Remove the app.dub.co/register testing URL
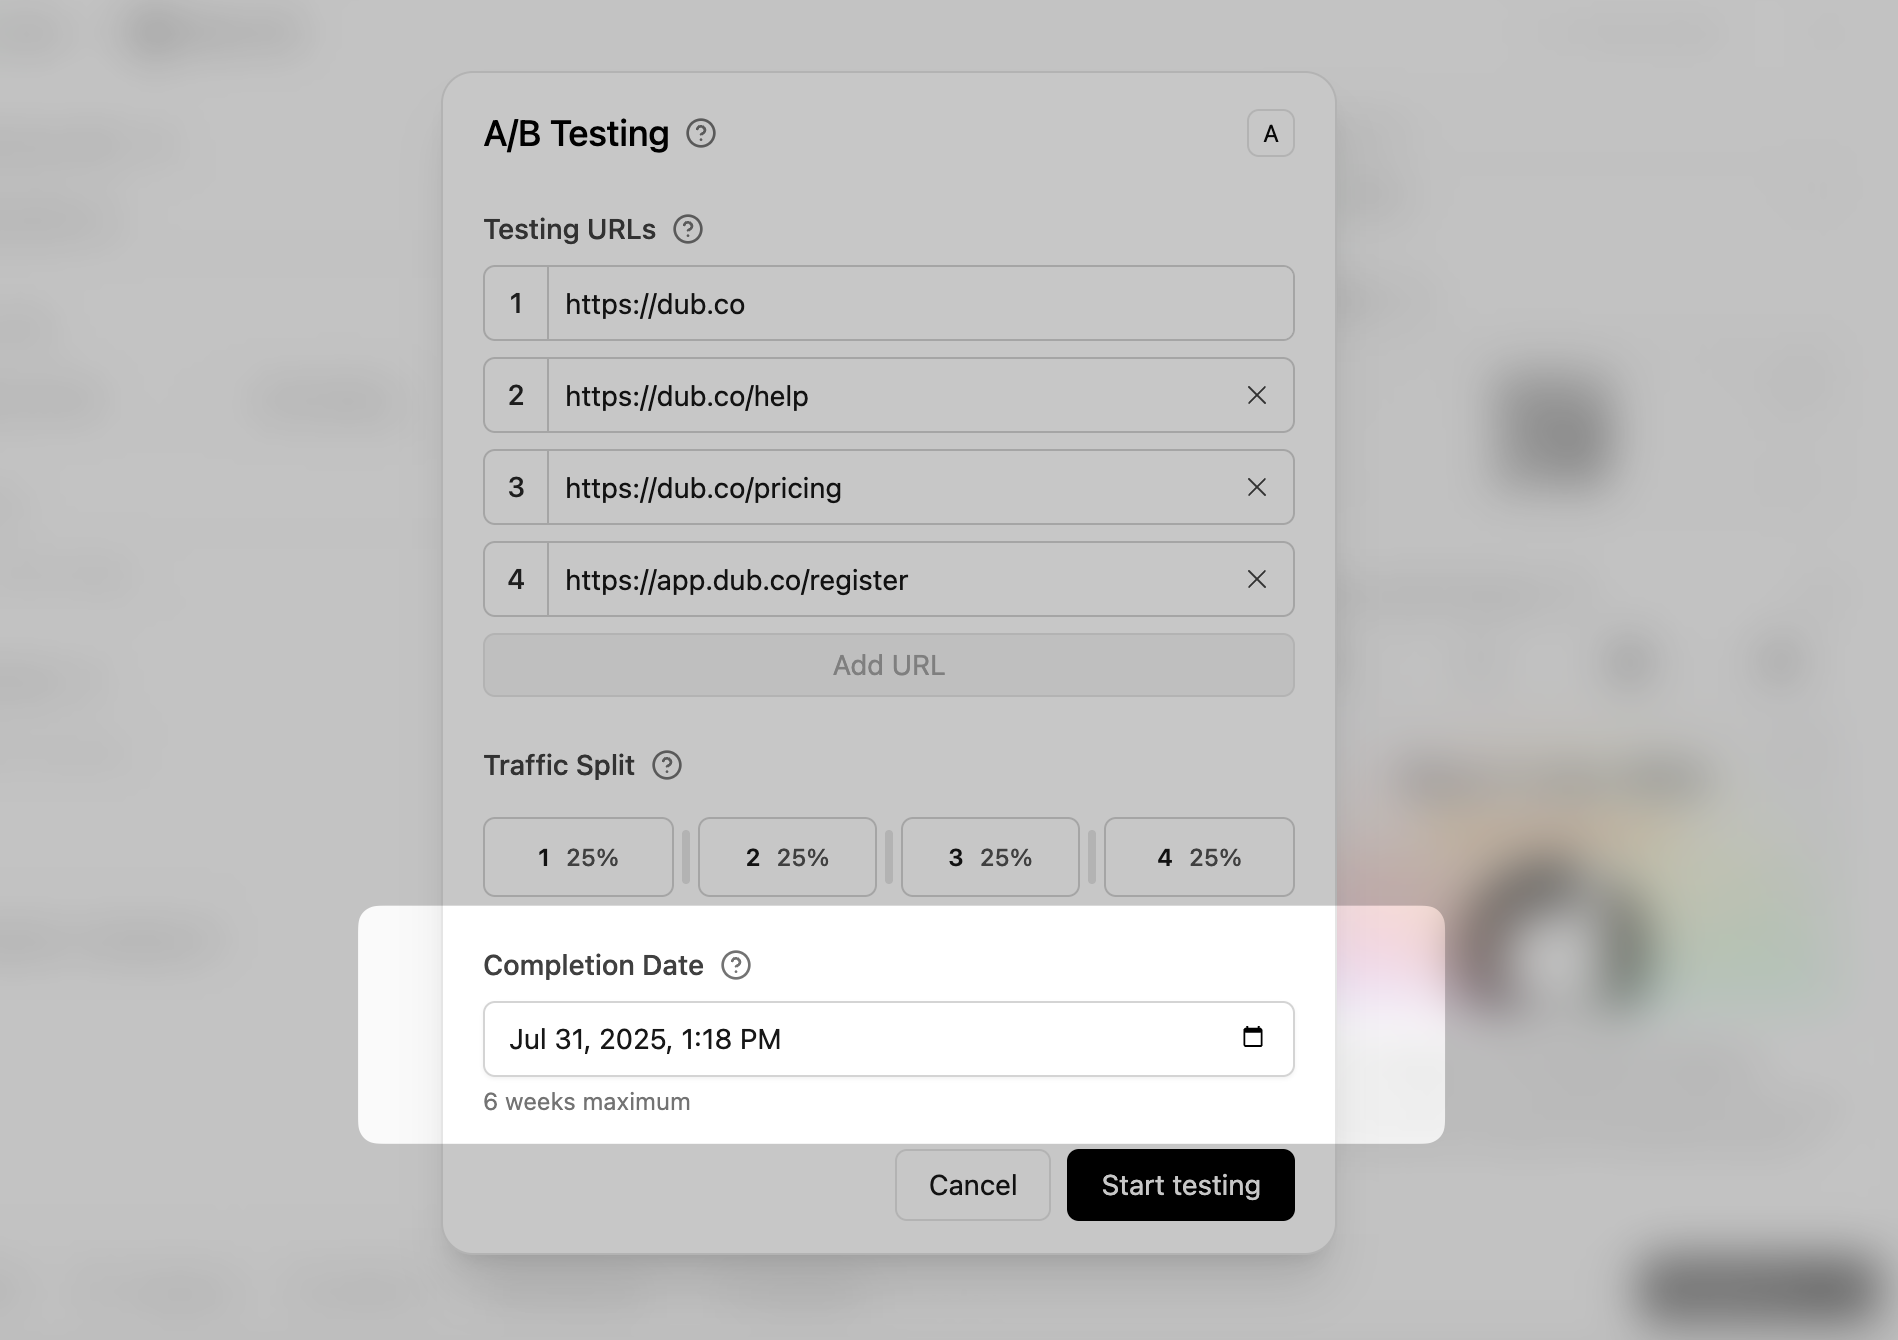Viewport: 1898px width, 1340px height. point(1257,580)
